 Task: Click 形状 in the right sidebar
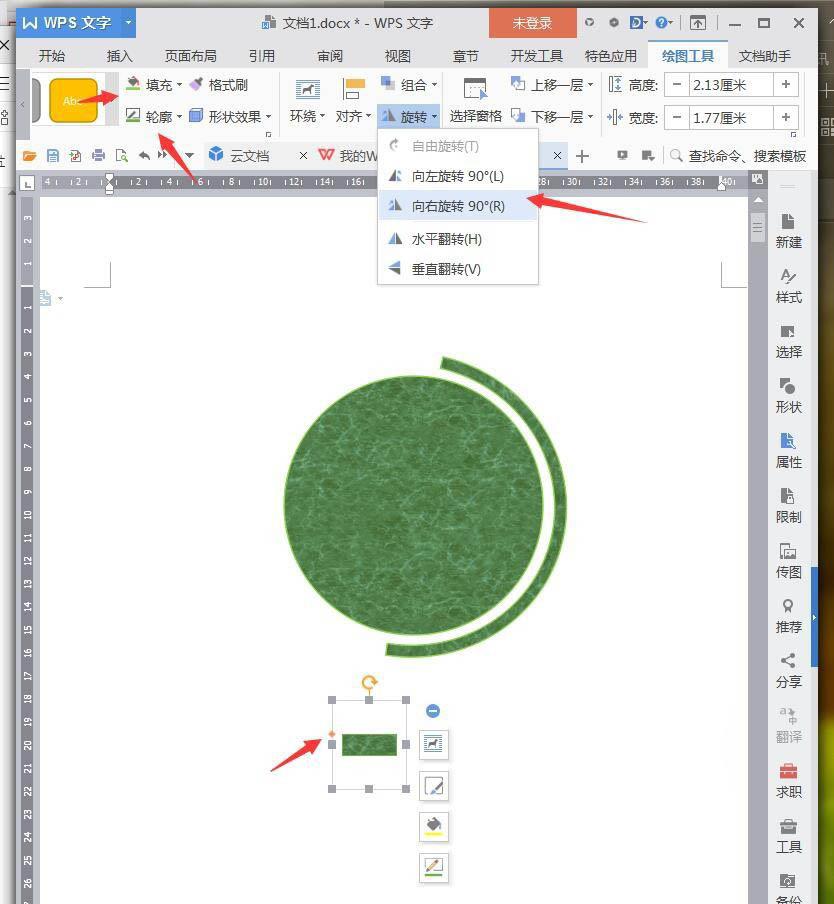788,397
